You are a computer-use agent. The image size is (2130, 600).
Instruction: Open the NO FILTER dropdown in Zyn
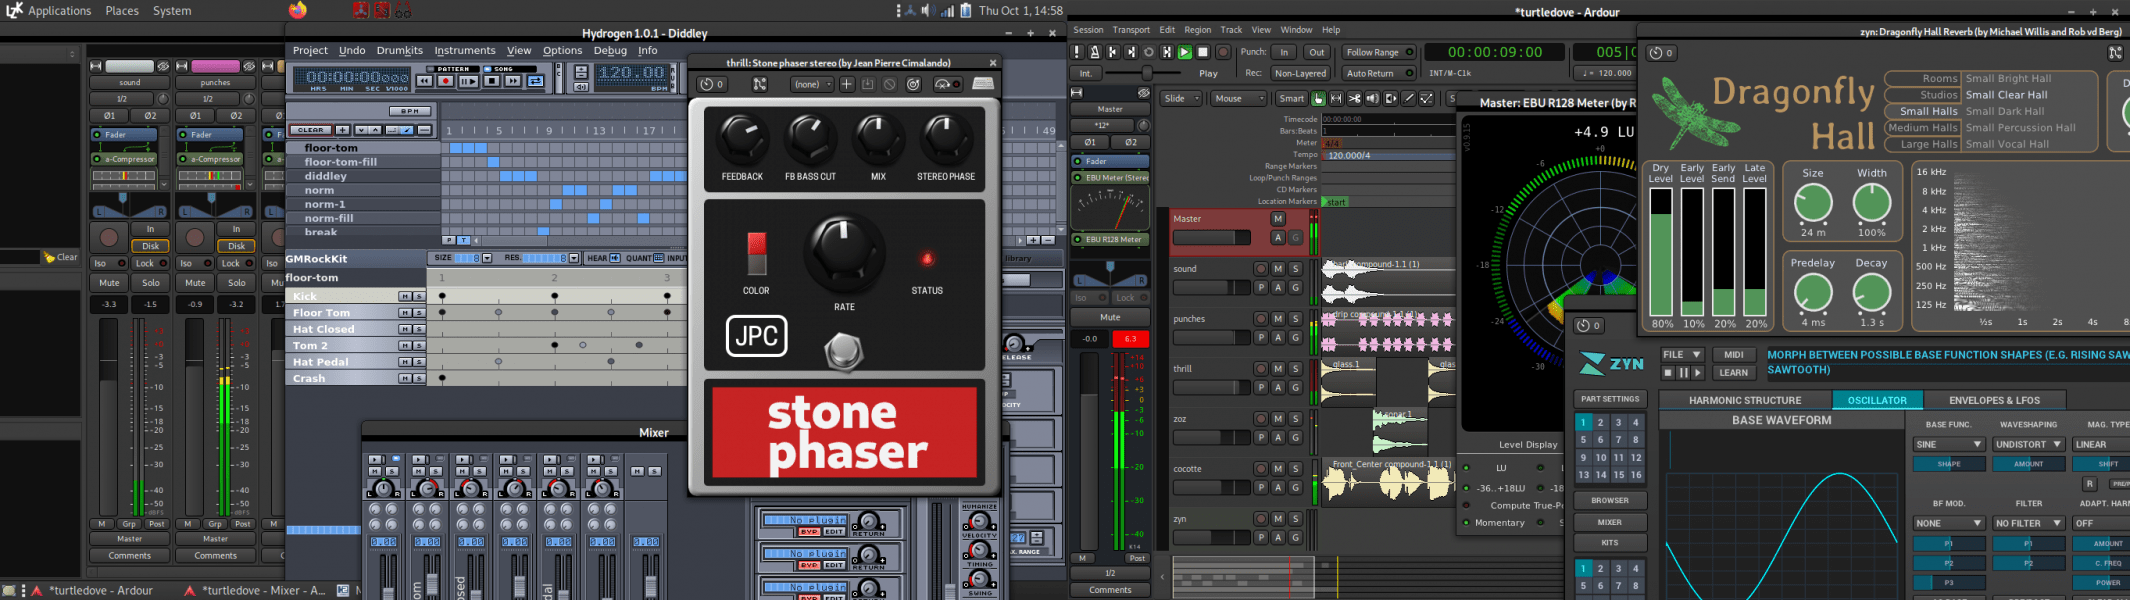tap(2028, 523)
